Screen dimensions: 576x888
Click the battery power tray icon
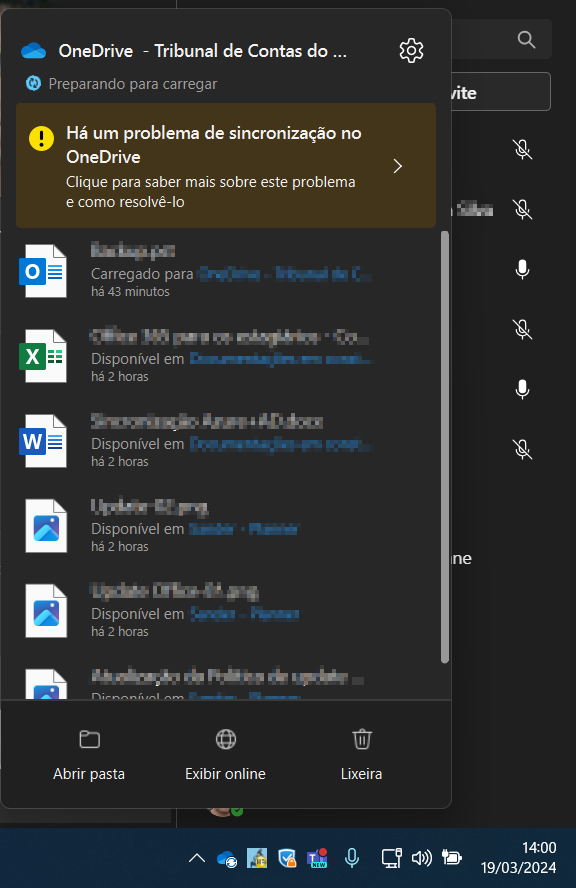coord(451,859)
